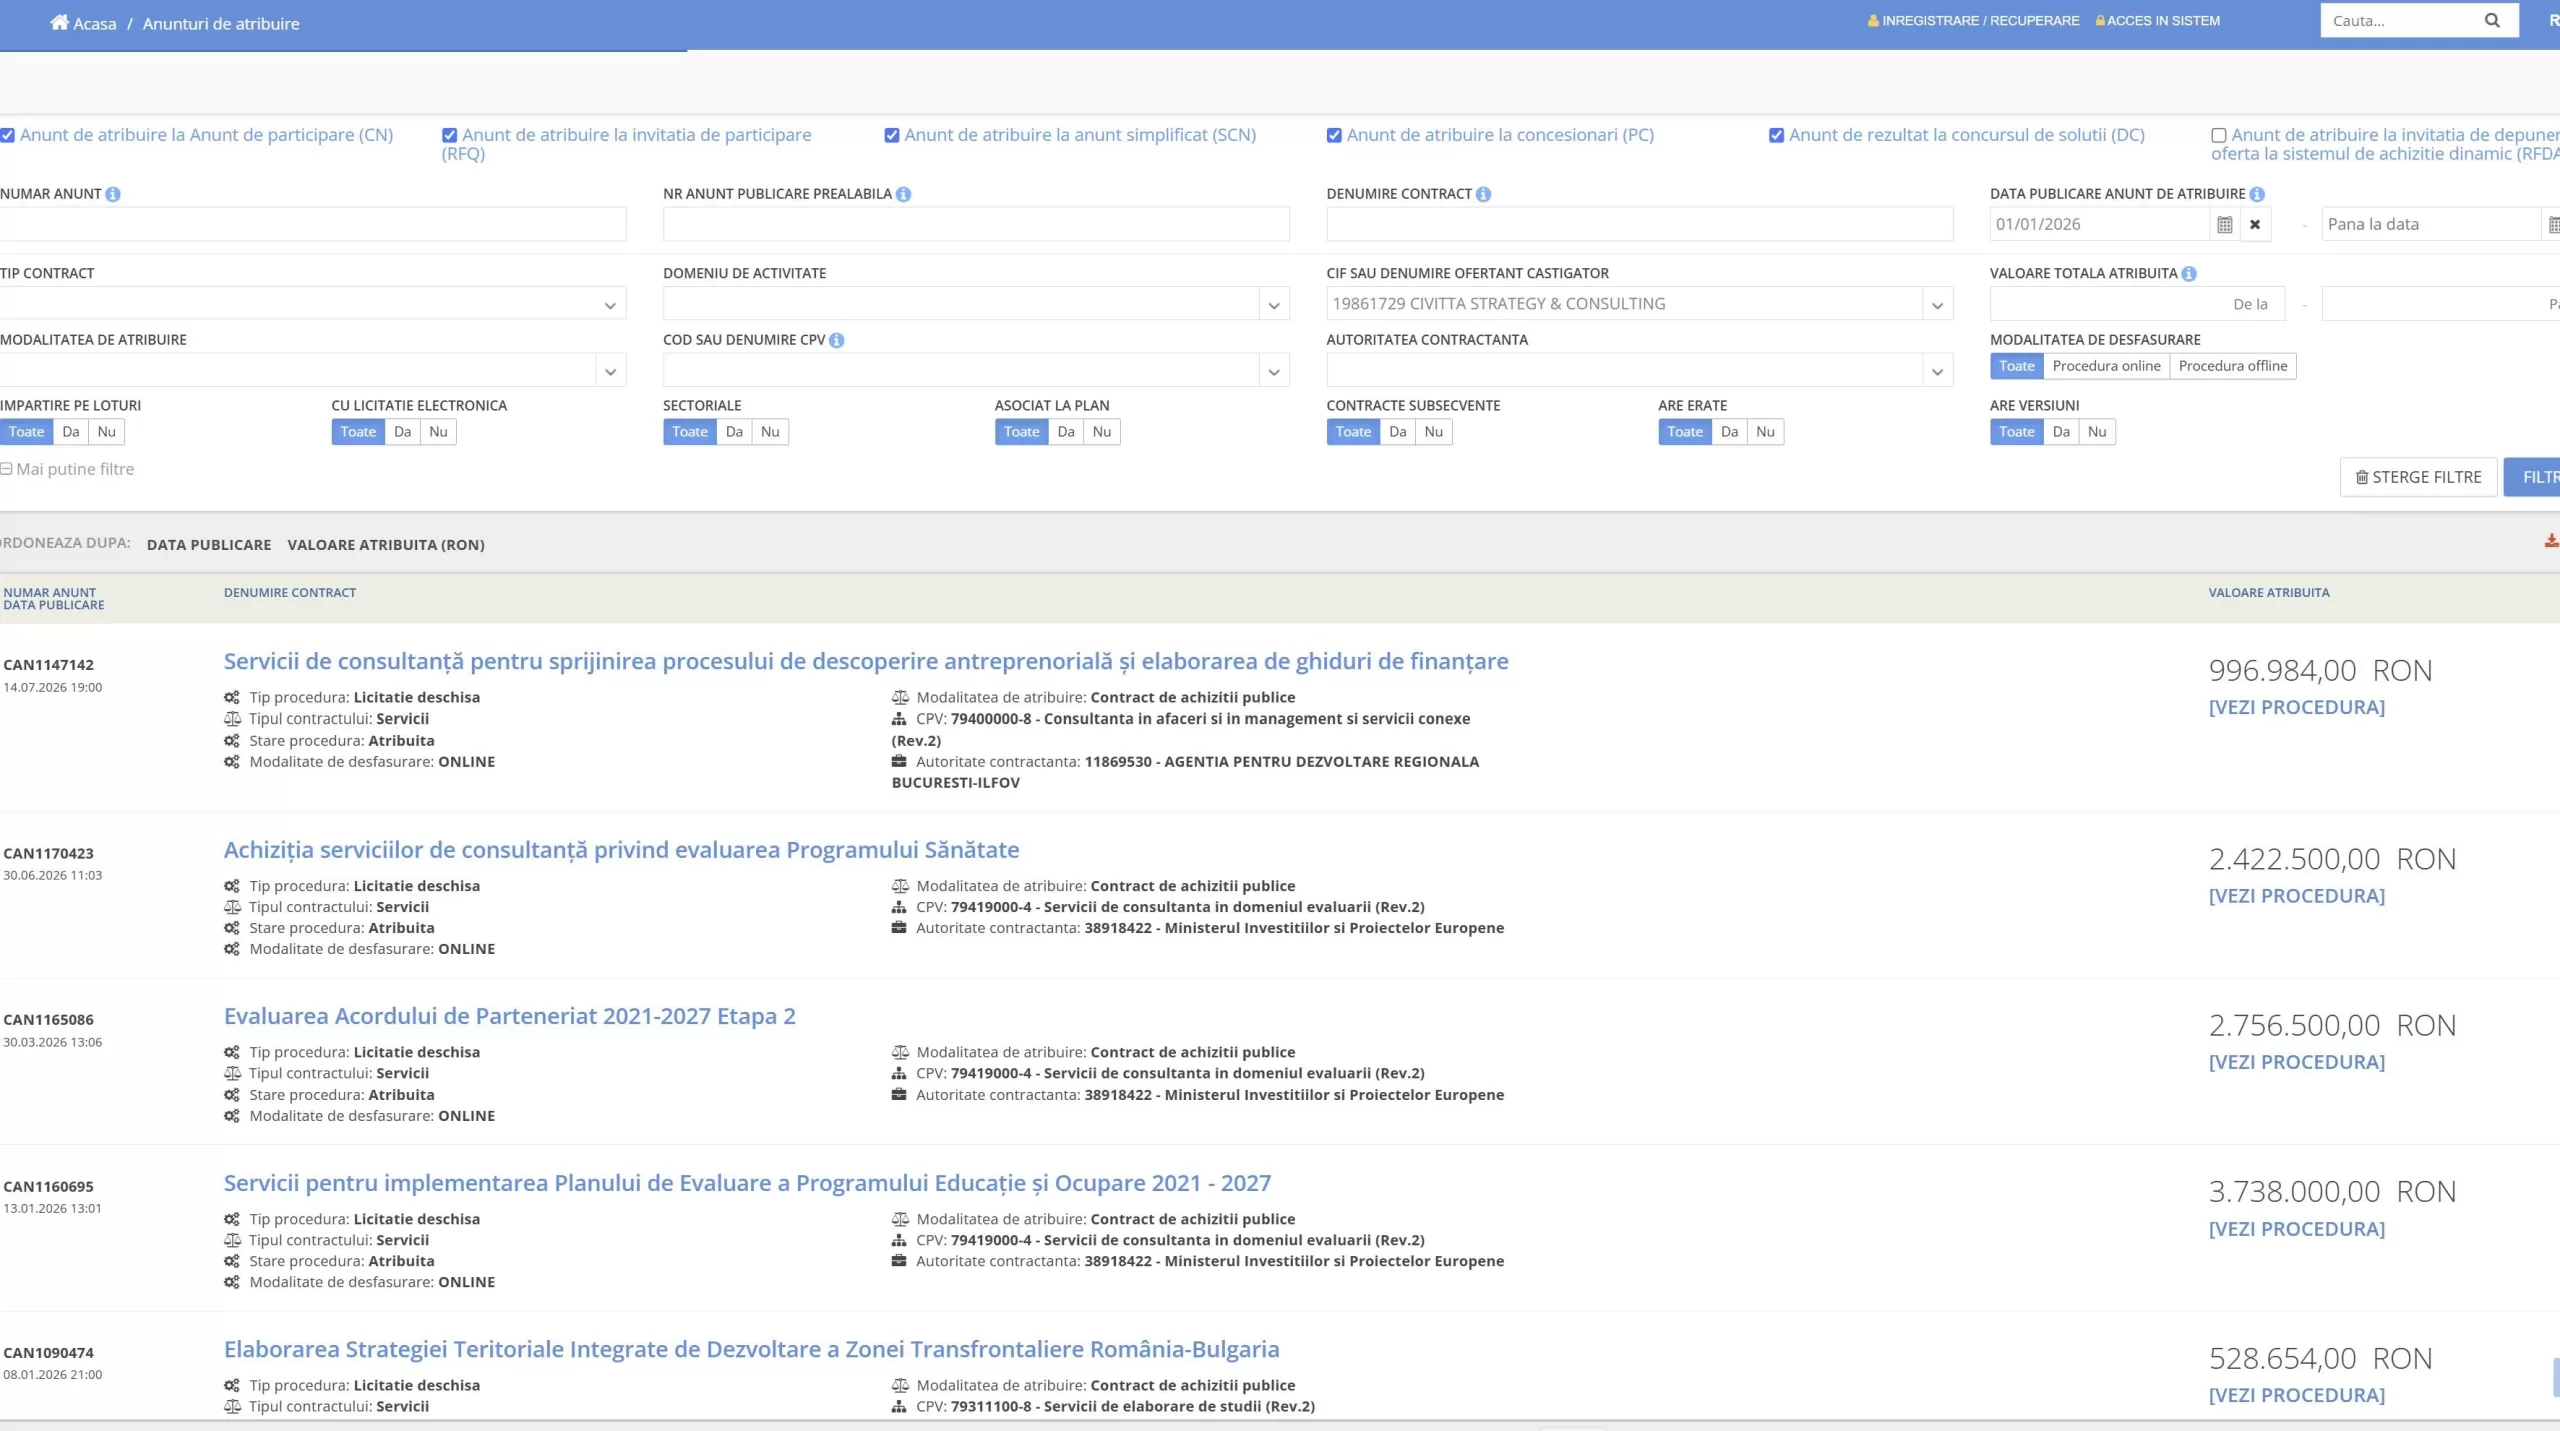Clear the 01/01/2026 date with the X icon

click(2255, 224)
